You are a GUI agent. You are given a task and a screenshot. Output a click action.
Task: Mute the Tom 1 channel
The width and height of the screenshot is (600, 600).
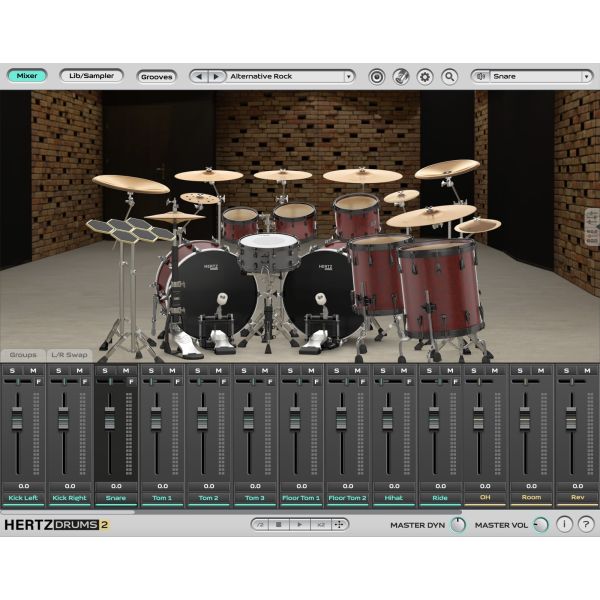pos(172,370)
